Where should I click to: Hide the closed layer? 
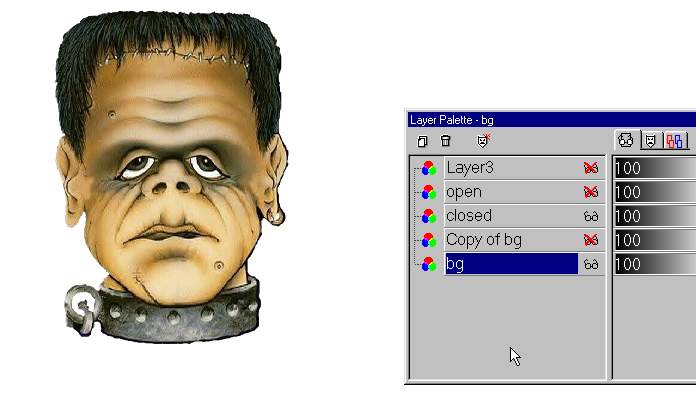pos(591,216)
